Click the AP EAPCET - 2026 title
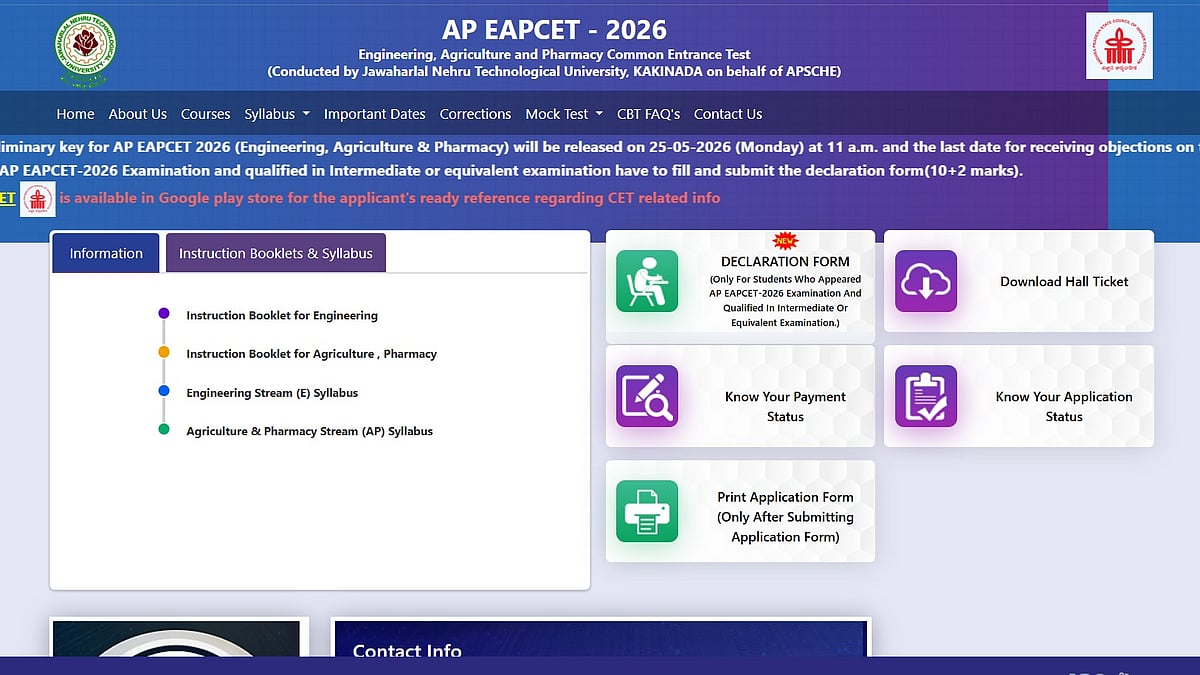The height and width of the screenshot is (675, 1200). click(x=554, y=29)
